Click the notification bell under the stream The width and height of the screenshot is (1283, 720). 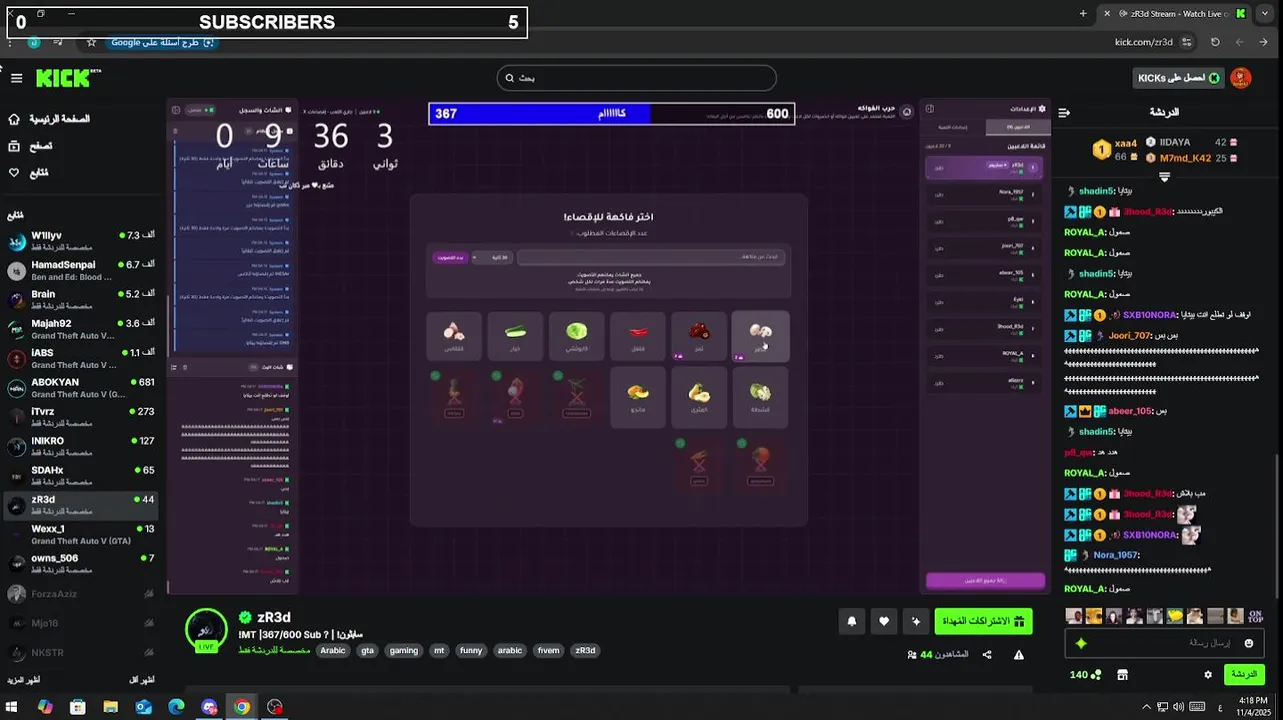(852, 621)
